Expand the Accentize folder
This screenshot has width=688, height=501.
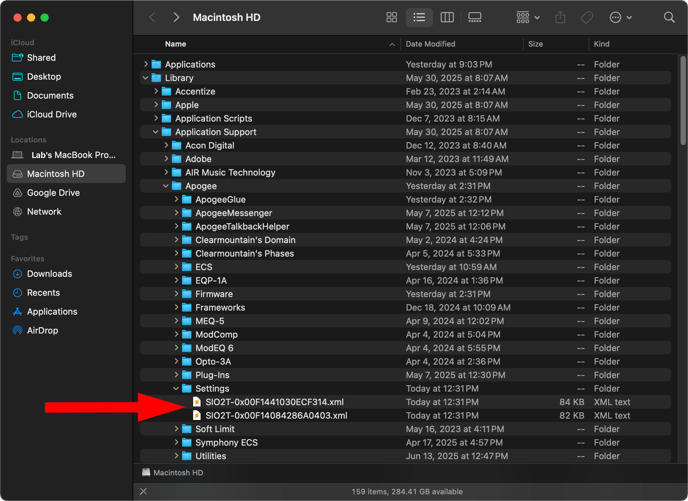pos(156,91)
